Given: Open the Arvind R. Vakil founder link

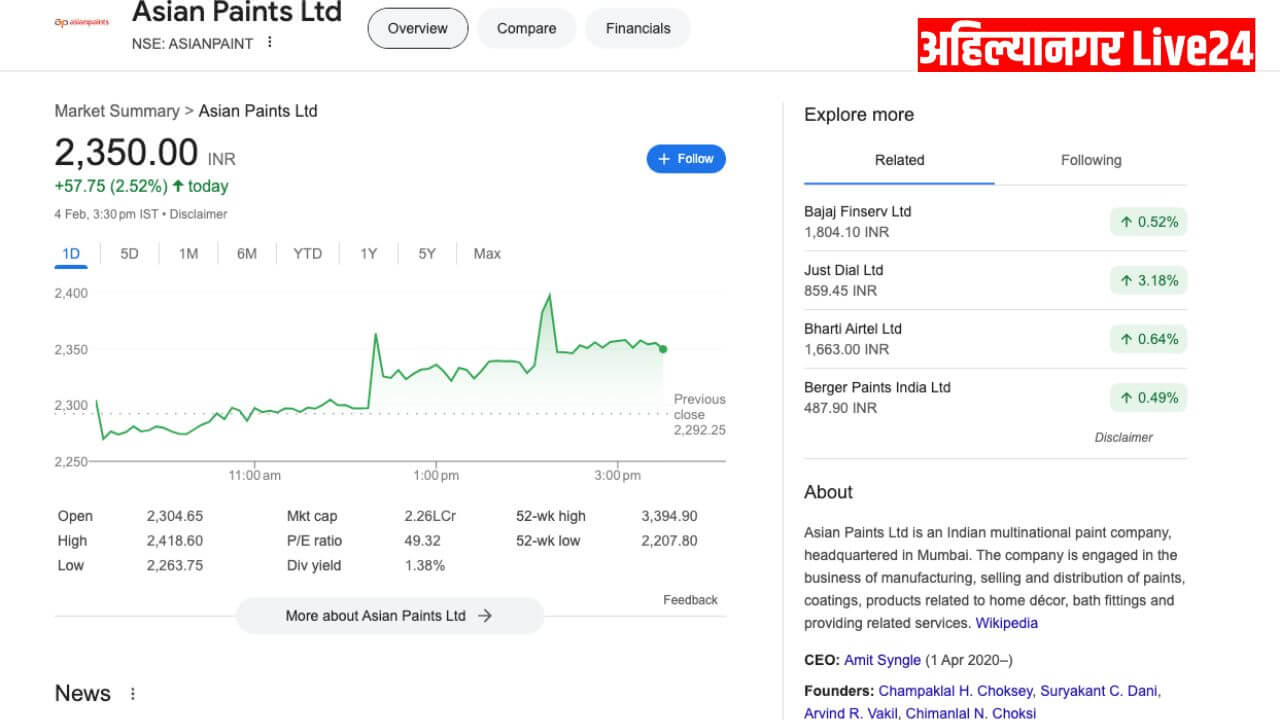Looking at the screenshot, I should pyautogui.click(x=851, y=713).
